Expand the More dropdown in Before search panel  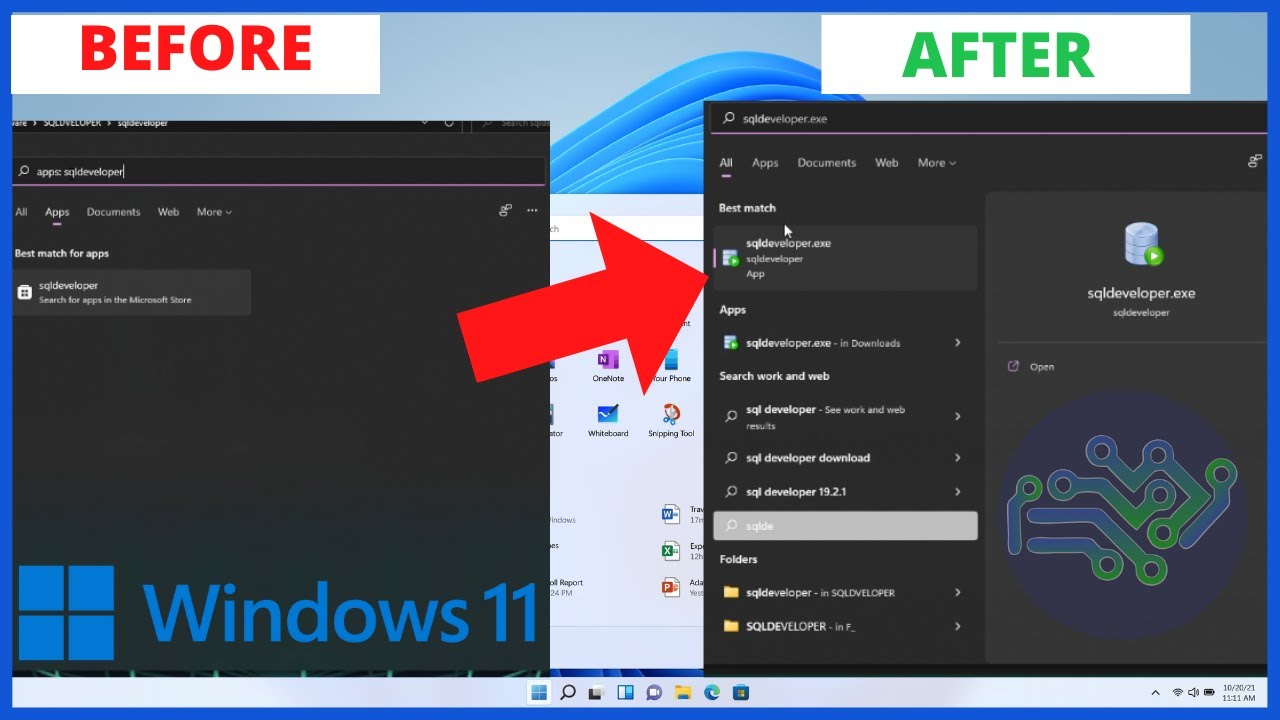pyautogui.click(x=214, y=212)
